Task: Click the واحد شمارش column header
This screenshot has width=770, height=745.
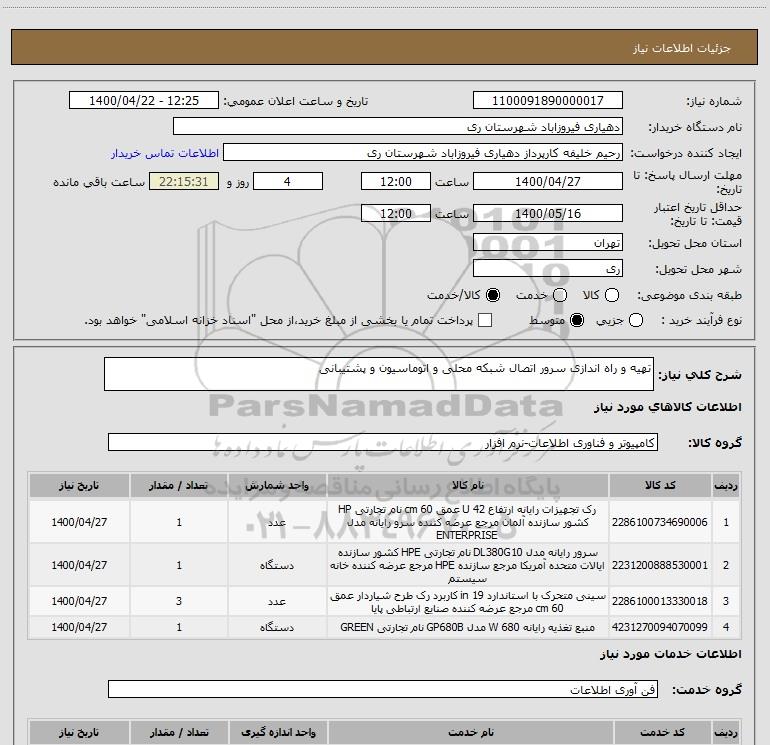Action: (x=277, y=485)
